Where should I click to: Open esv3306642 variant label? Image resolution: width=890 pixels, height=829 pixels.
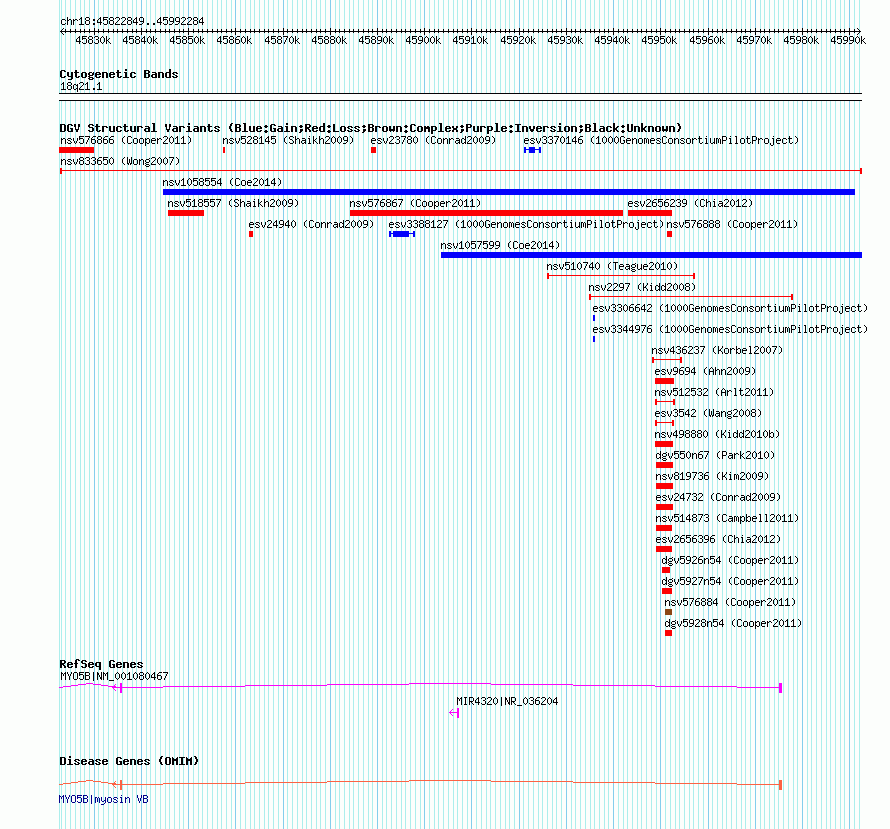coord(730,308)
